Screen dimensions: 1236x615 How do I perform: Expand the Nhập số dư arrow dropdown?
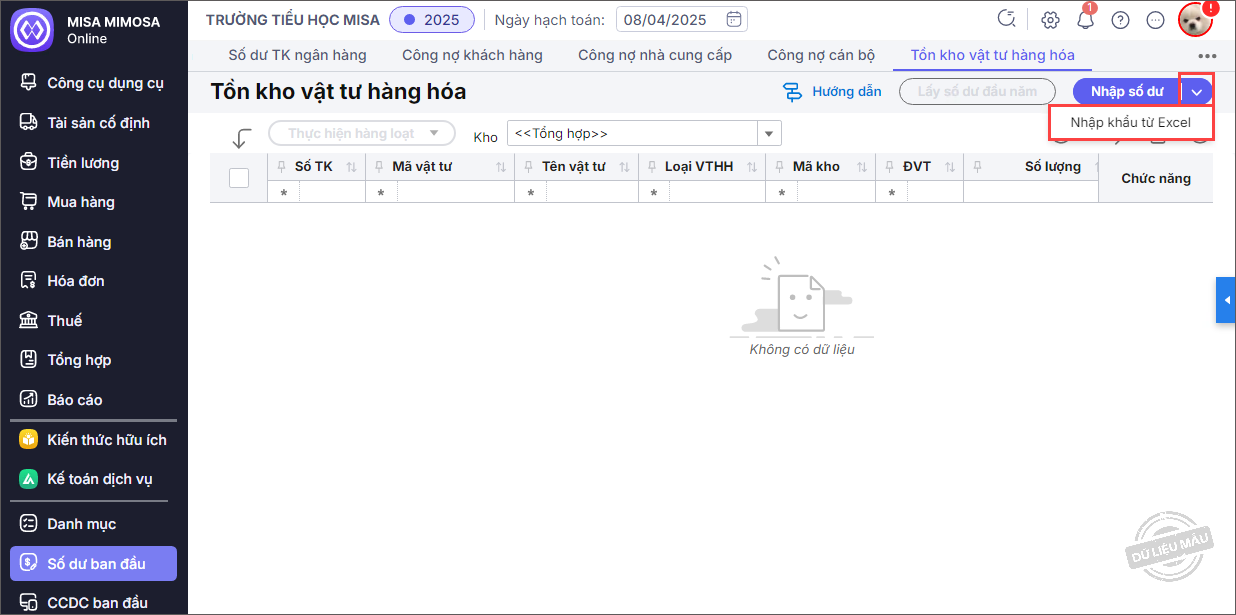click(x=1197, y=92)
